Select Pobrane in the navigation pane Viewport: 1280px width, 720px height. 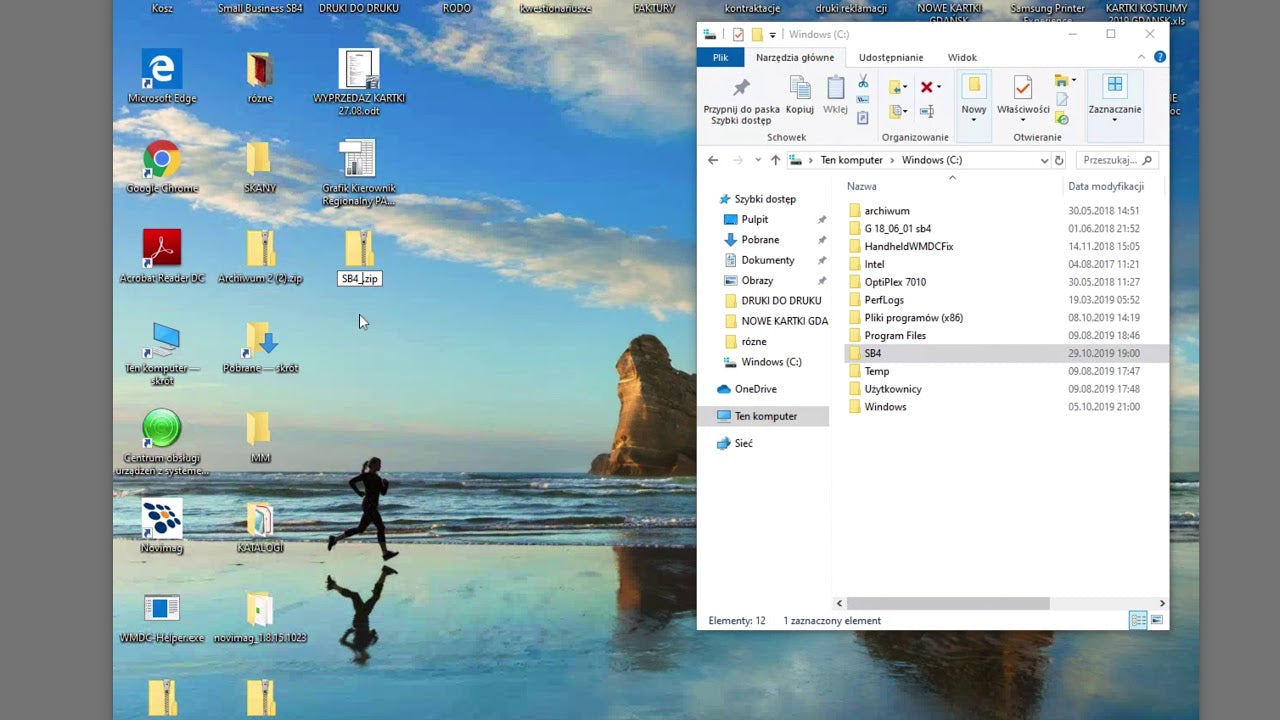[760, 240]
